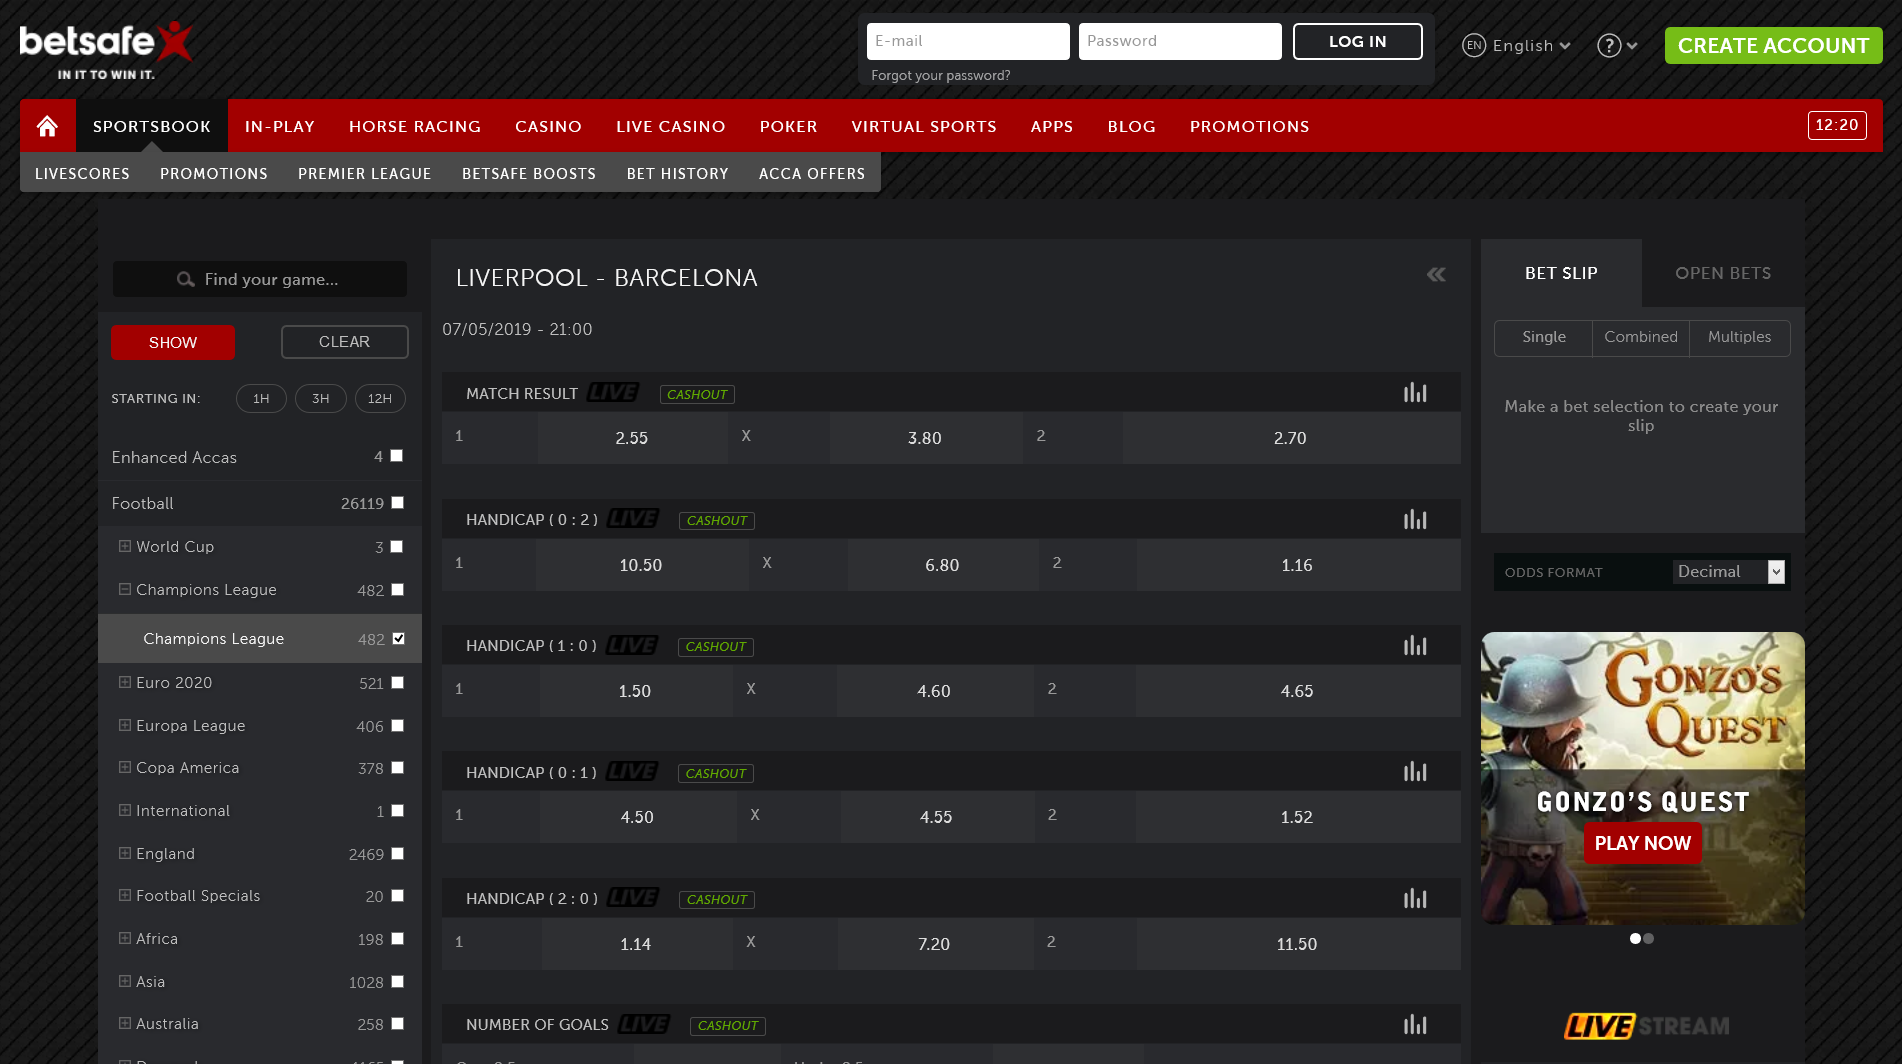
Task: Tick the Euro 2020 checkbox
Action: tap(397, 683)
